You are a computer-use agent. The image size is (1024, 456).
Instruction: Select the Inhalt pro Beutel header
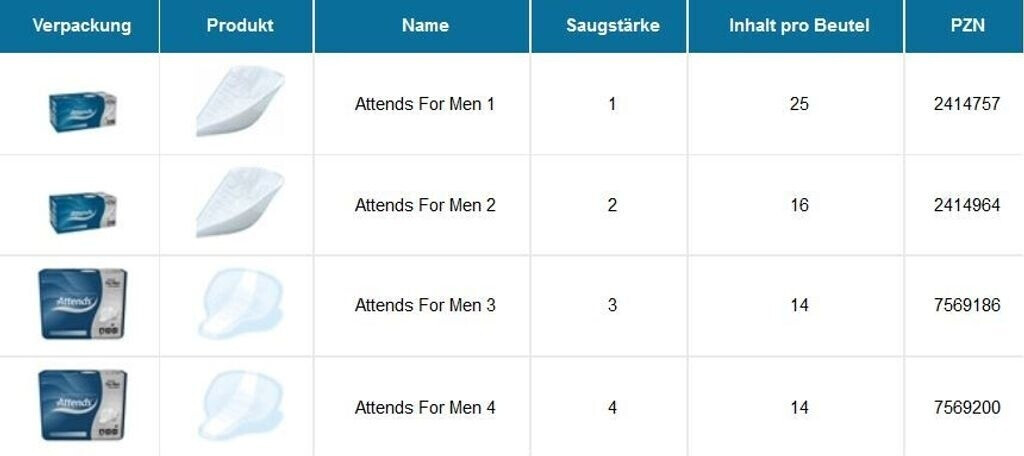pyautogui.click(x=798, y=25)
